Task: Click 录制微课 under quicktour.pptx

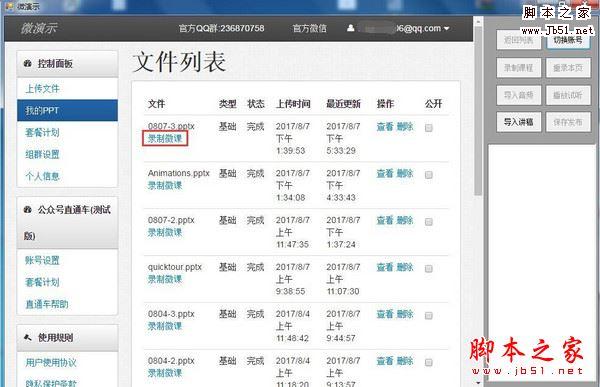Action: [165, 279]
